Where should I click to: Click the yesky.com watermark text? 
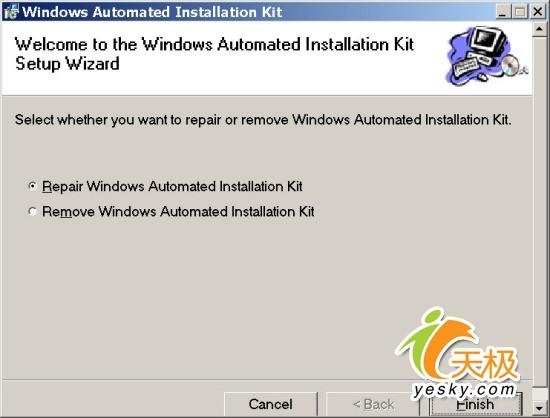(x=464, y=390)
